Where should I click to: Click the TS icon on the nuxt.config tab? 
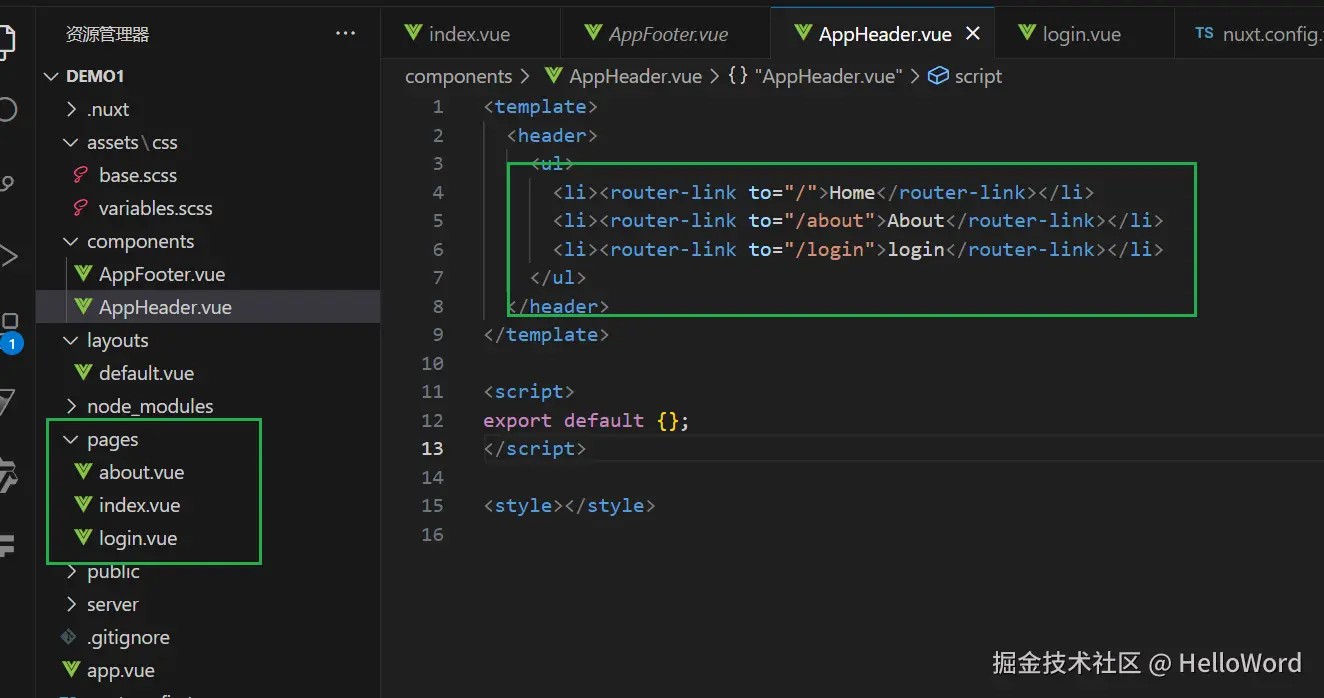1204,33
